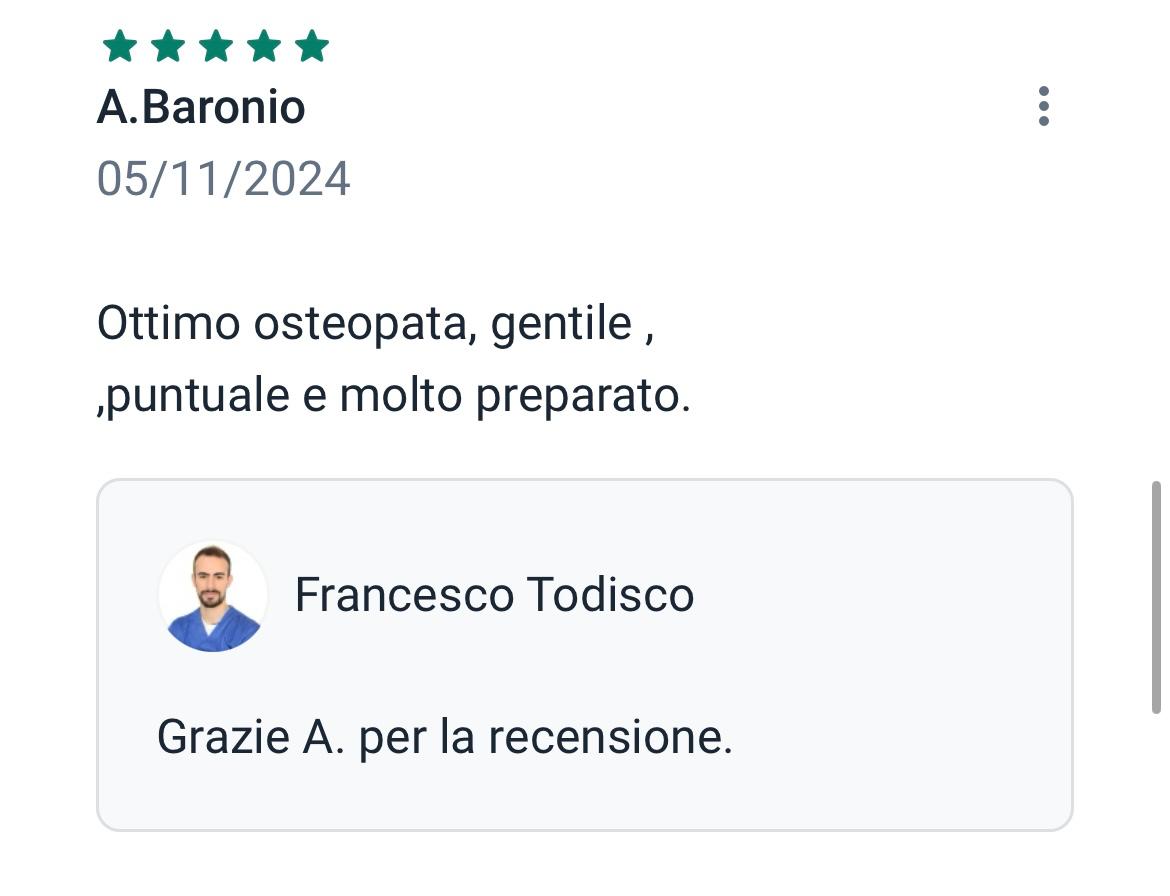Open Francesco Todisco's name link

pyautogui.click(x=494, y=595)
